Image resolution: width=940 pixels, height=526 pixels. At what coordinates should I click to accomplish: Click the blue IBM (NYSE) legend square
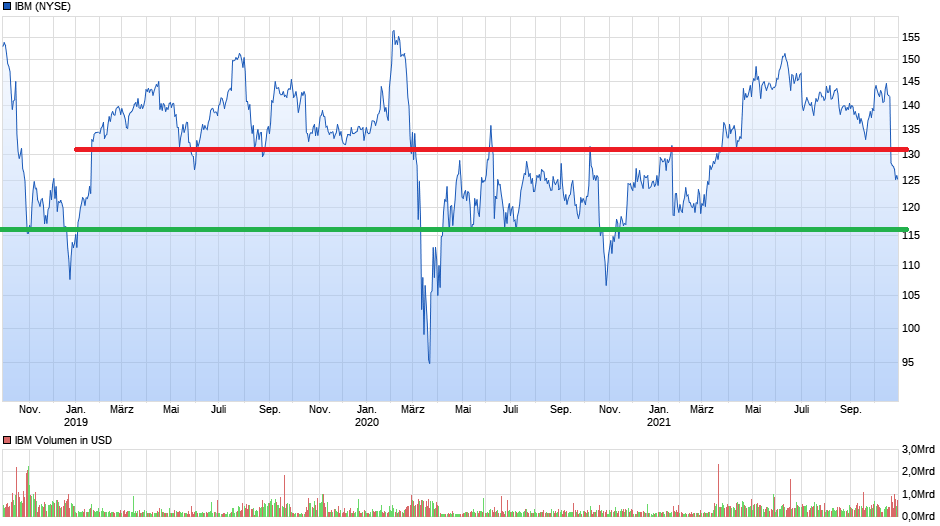[x=7, y=6]
